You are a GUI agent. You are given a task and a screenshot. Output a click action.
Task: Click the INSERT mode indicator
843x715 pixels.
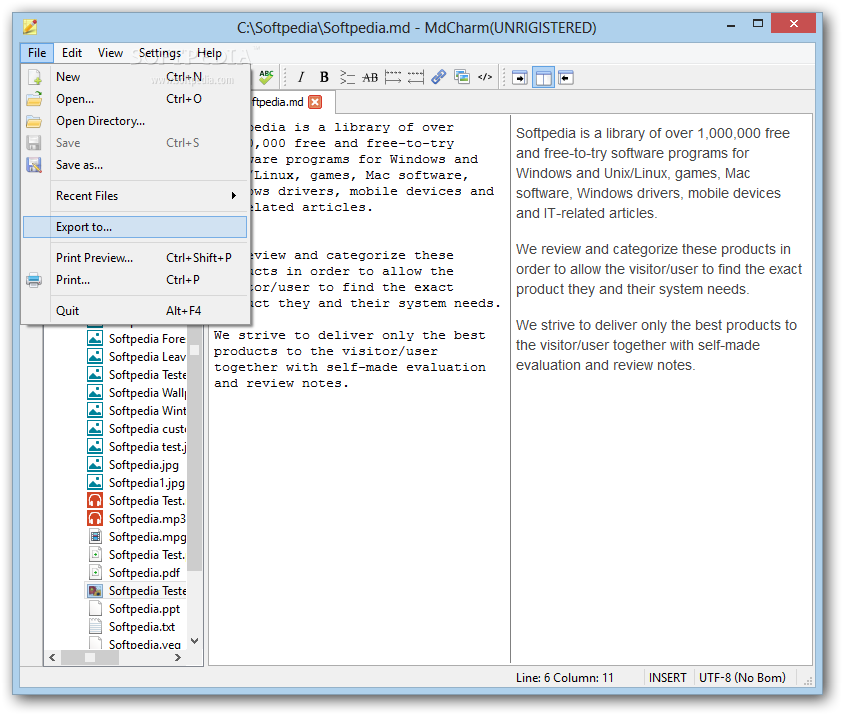point(667,678)
